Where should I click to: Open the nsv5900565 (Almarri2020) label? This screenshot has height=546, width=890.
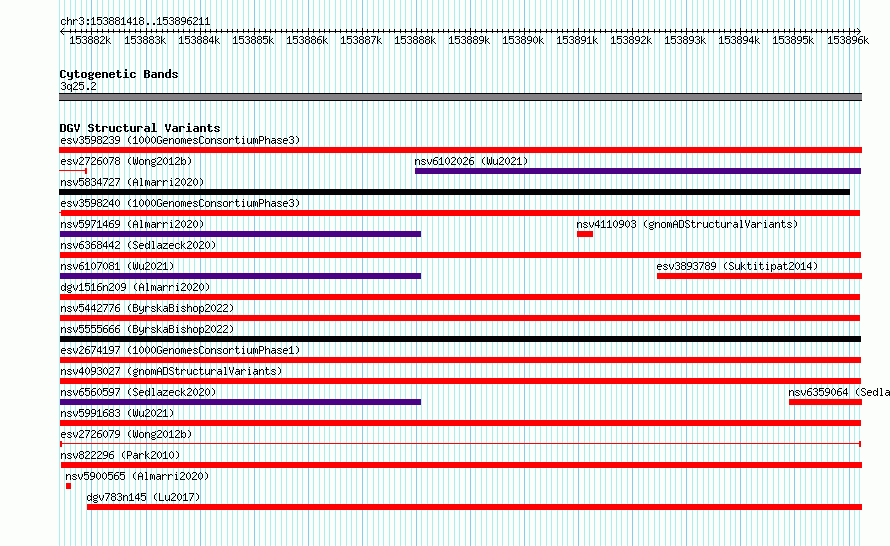coord(137,476)
